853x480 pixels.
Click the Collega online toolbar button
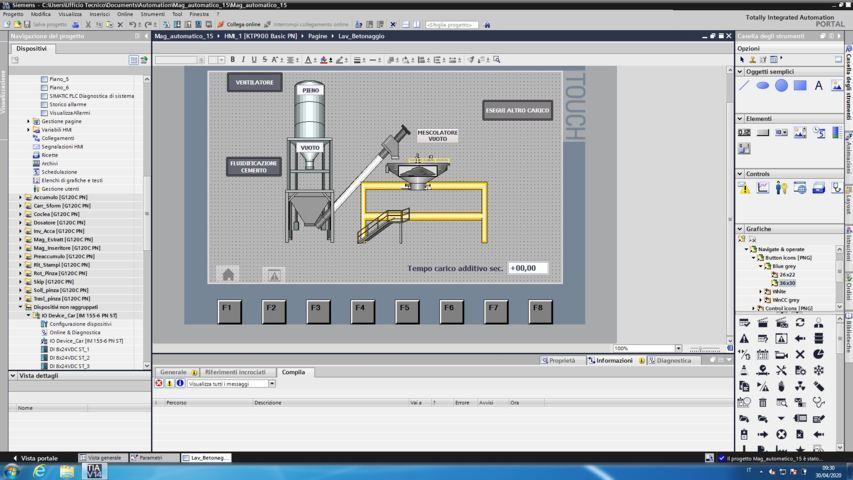pyautogui.click(x=238, y=24)
